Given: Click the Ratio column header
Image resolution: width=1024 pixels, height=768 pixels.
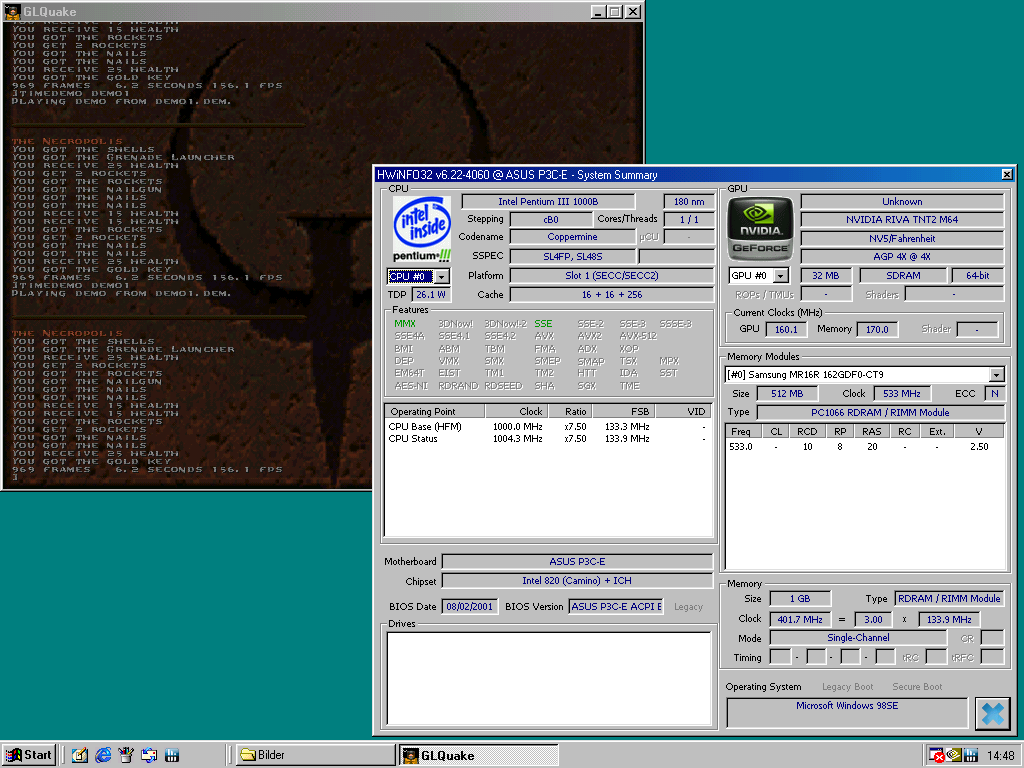Looking at the screenshot, I should click(x=569, y=411).
